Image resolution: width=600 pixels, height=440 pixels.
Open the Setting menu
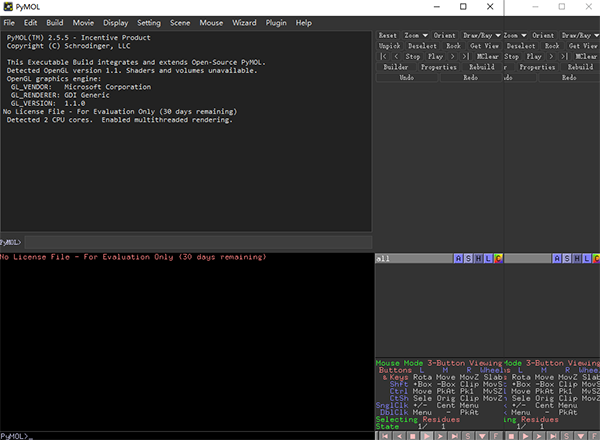point(148,21)
